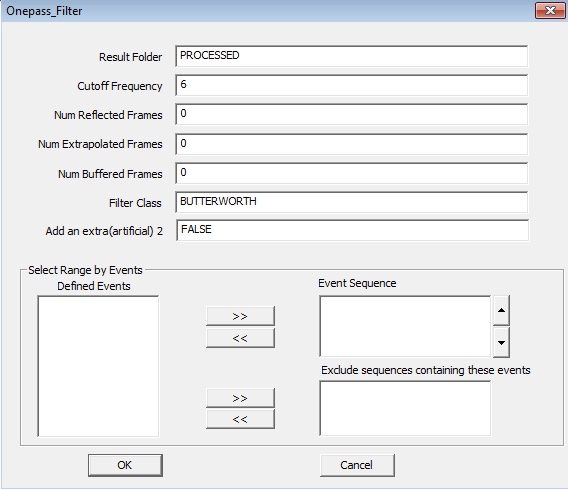Move selected event down in Event Sequence

(x=501, y=342)
